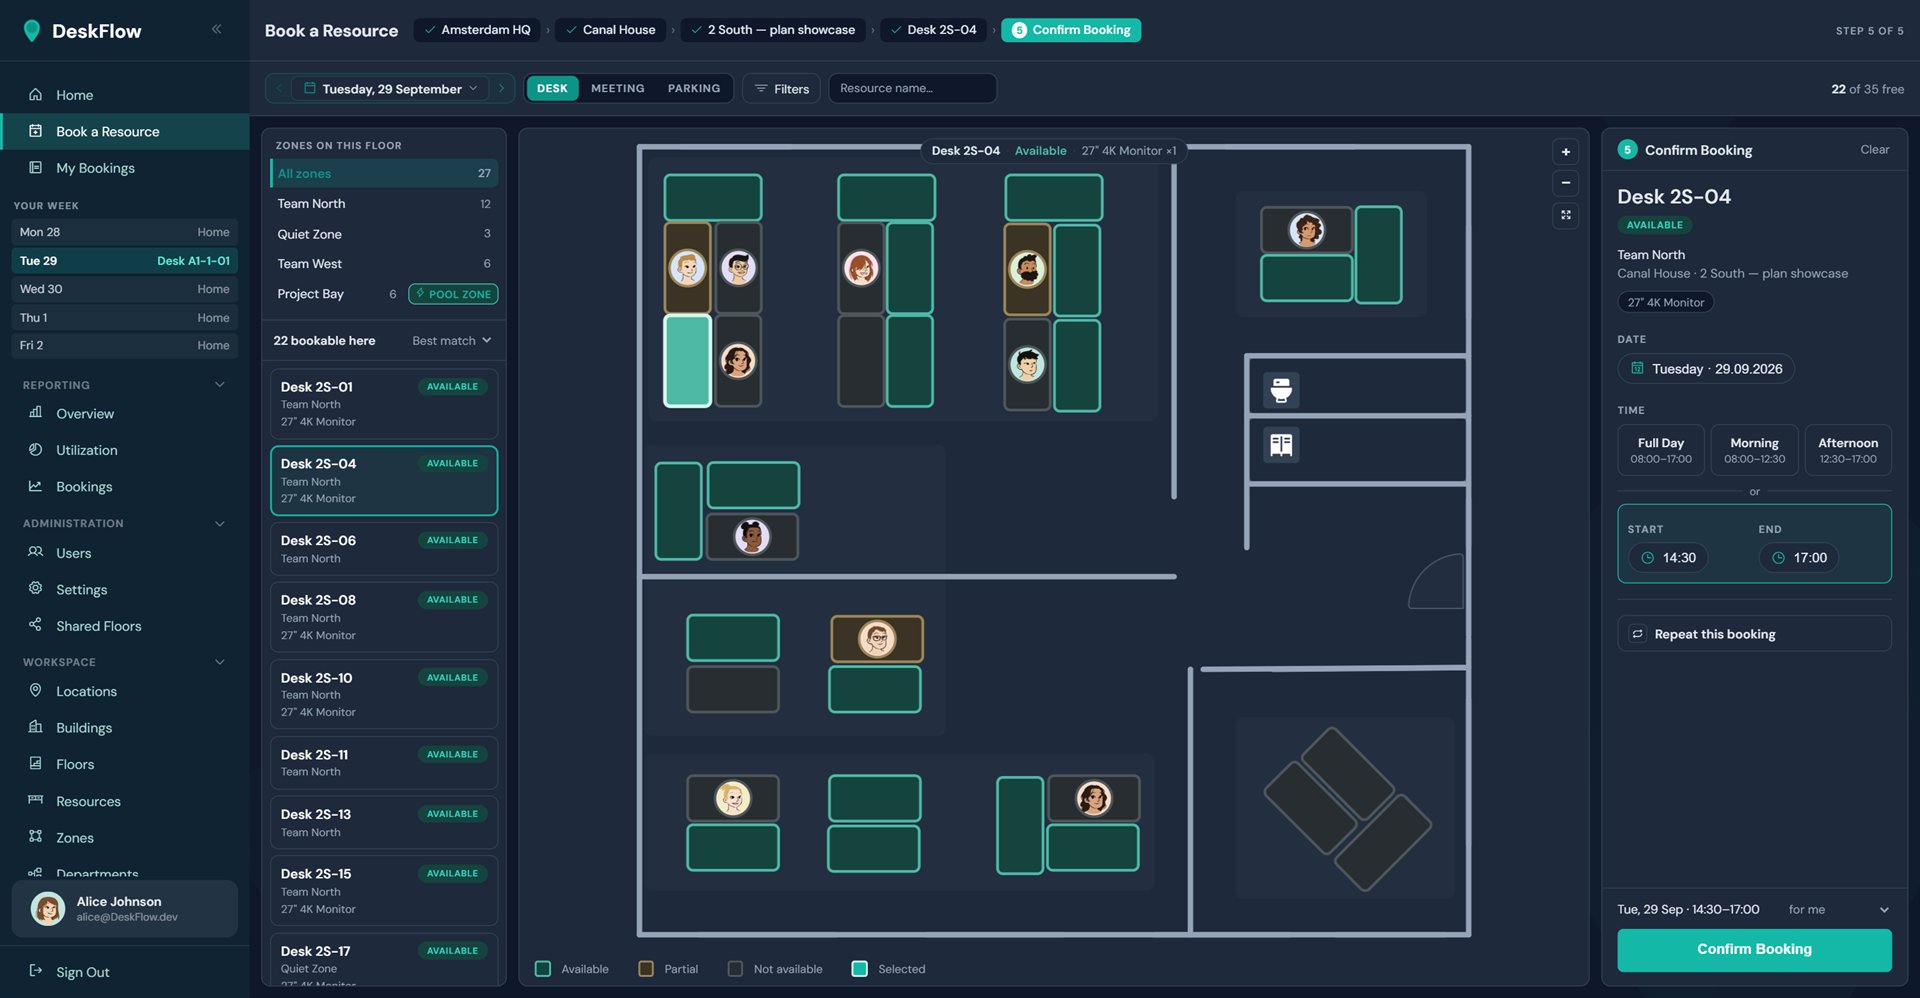The width and height of the screenshot is (1920, 998).
Task: Collapse the Workspace section
Action: (220, 662)
